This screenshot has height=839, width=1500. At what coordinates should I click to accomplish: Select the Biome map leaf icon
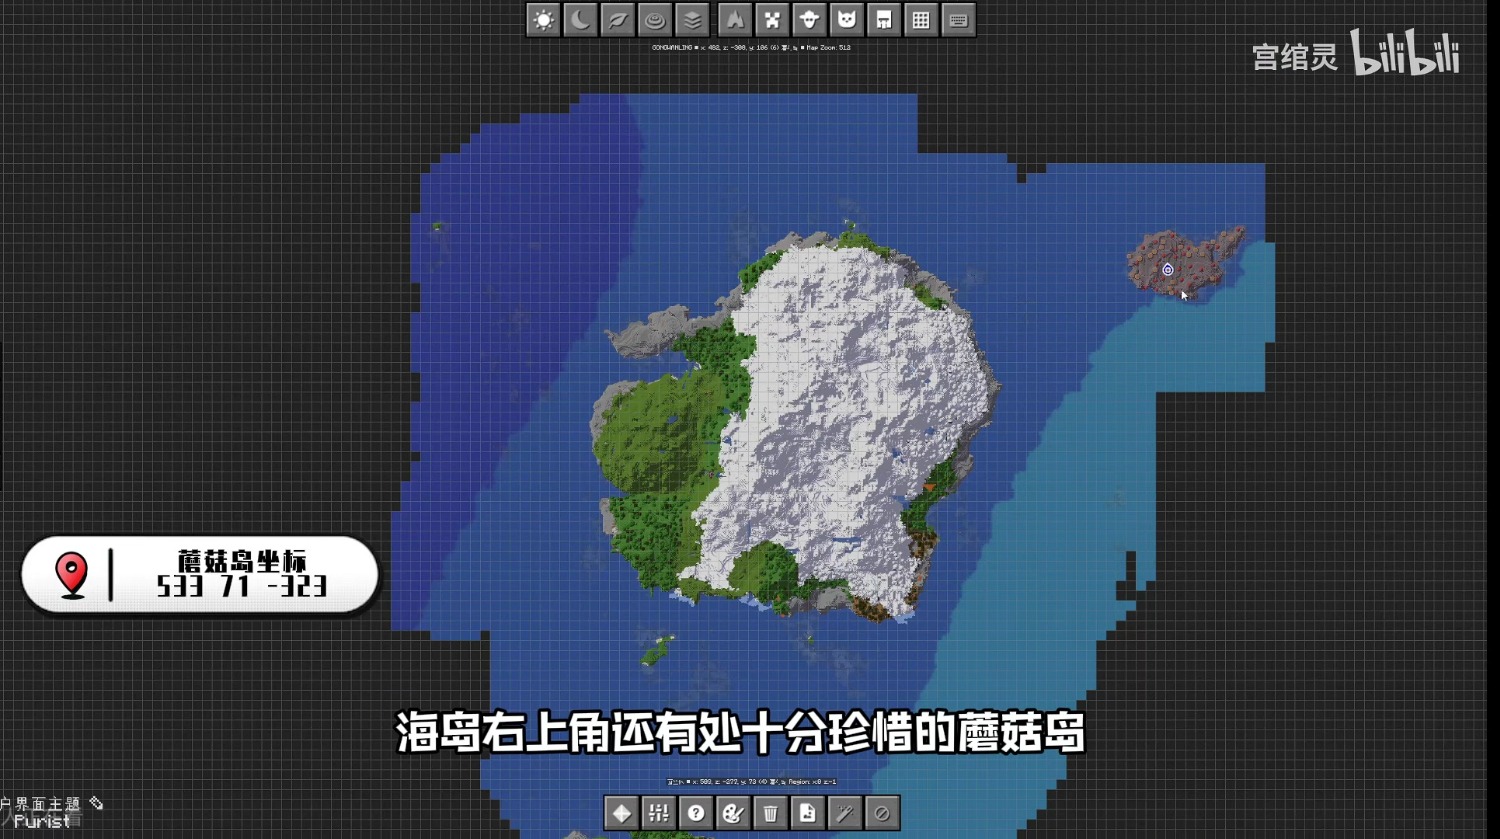coord(618,20)
